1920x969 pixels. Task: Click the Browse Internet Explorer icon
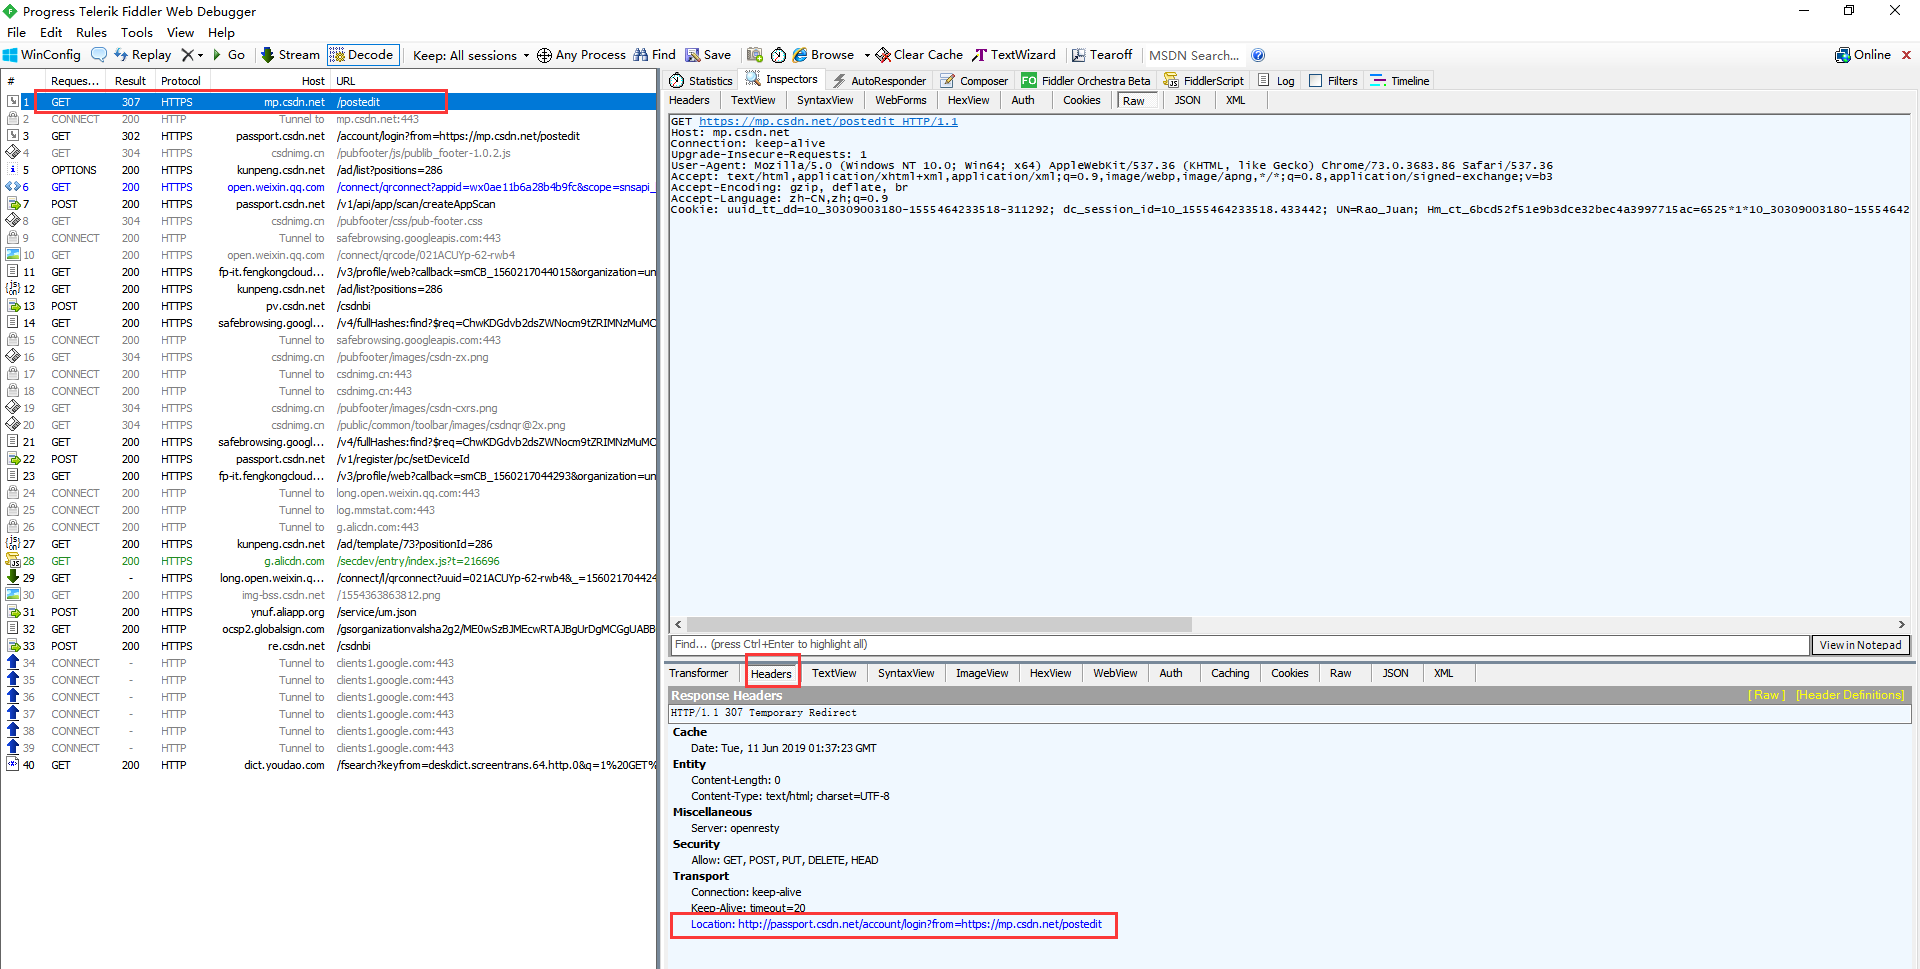tap(800, 55)
